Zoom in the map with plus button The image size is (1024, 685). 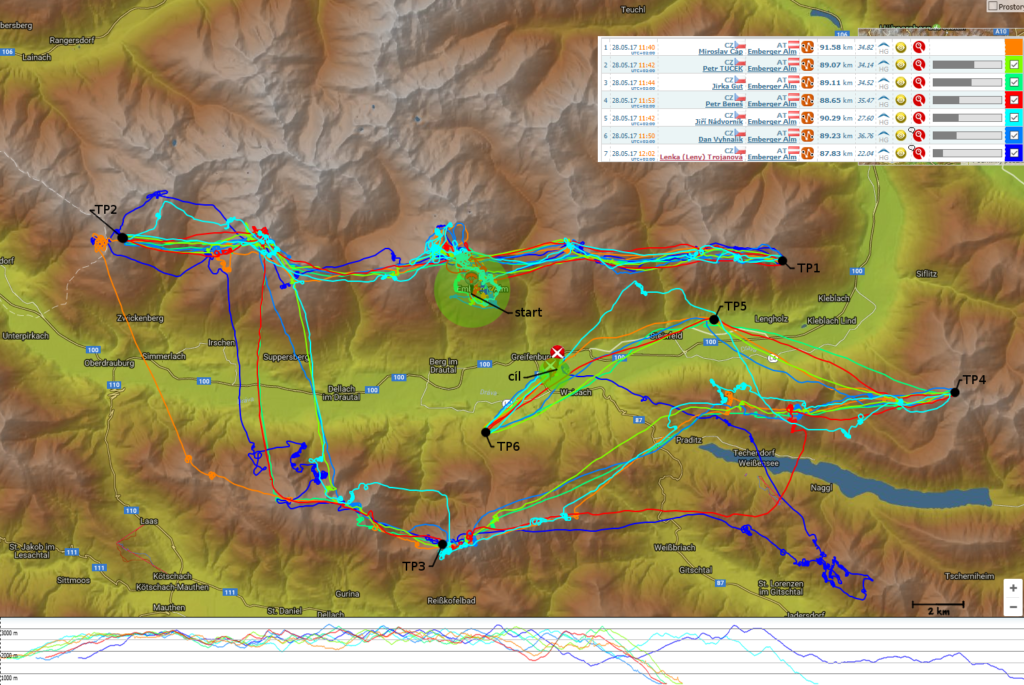(x=1013, y=589)
